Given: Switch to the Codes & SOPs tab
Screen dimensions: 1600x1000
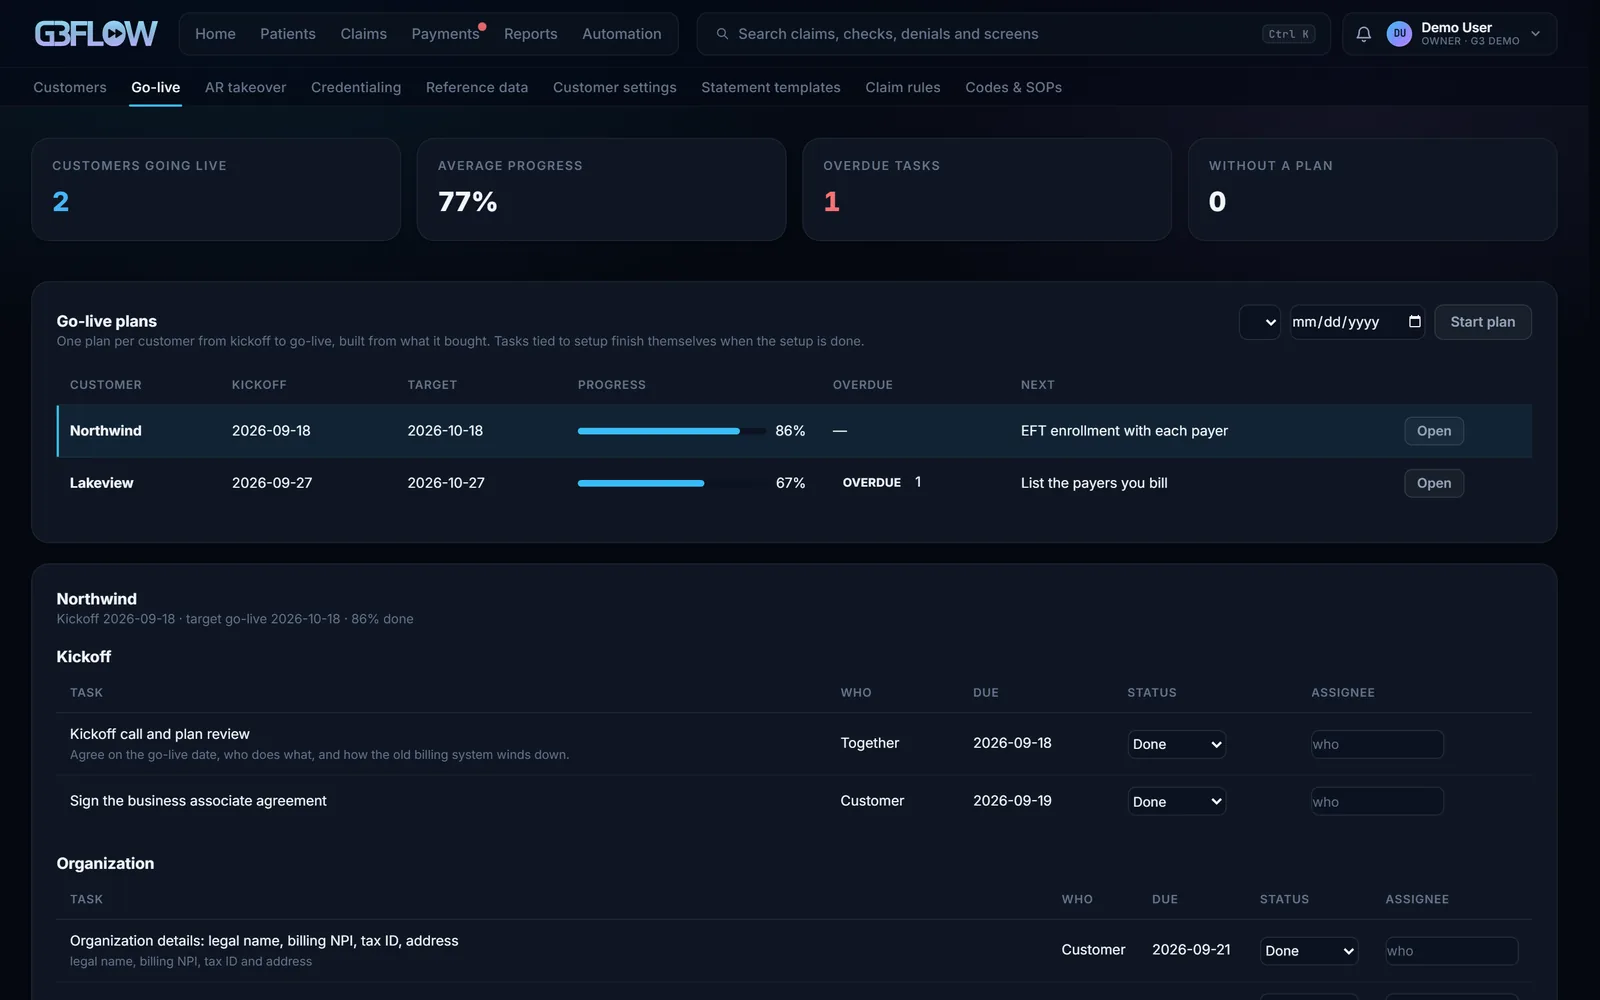Looking at the screenshot, I should pyautogui.click(x=1013, y=87).
